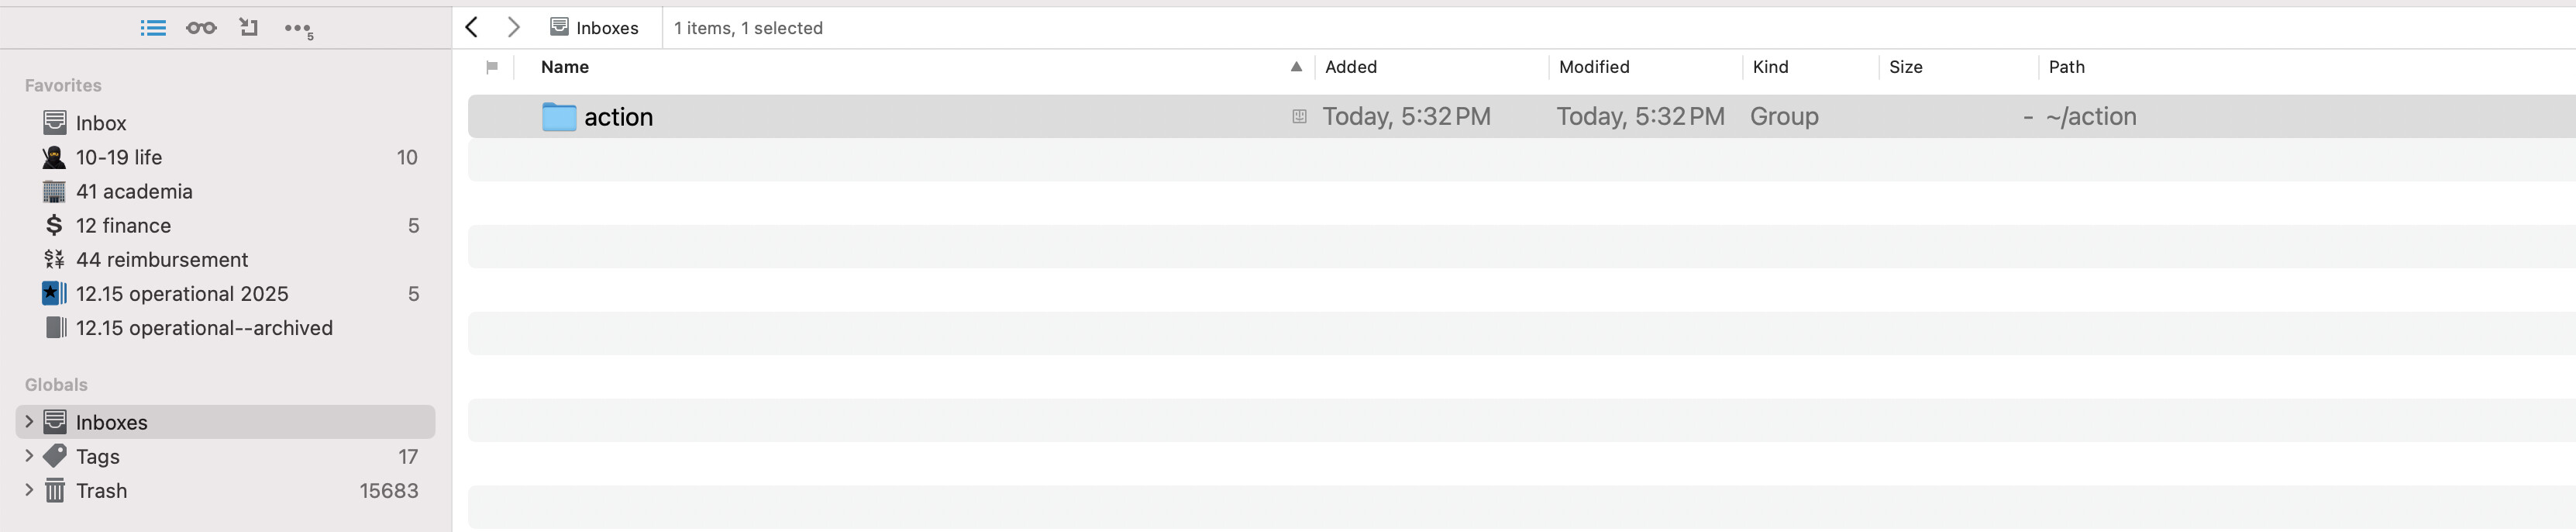Select the 12 finance favorite
The image size is (2576, 532).
pos(123,226)
